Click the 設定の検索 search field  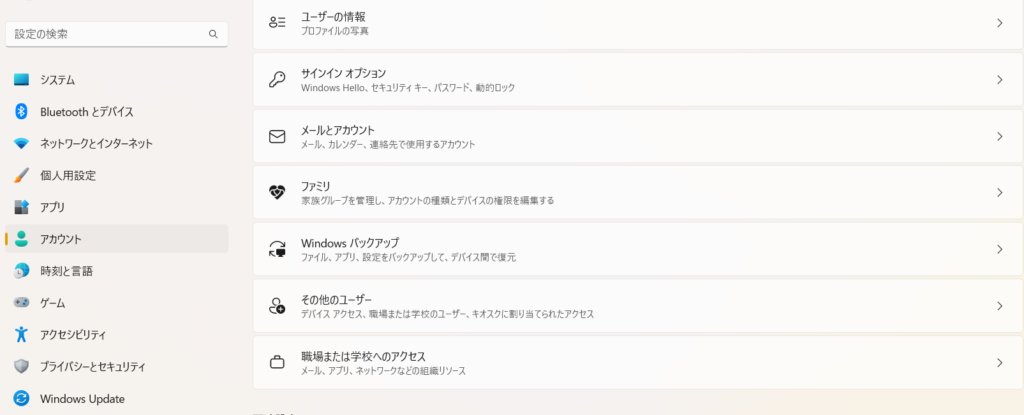click(117, 34)
